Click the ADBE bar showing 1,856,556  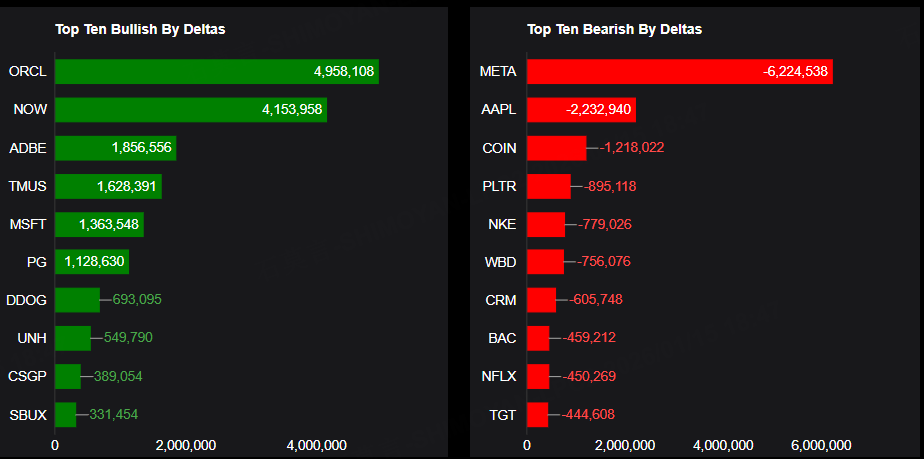click(115, 148)
